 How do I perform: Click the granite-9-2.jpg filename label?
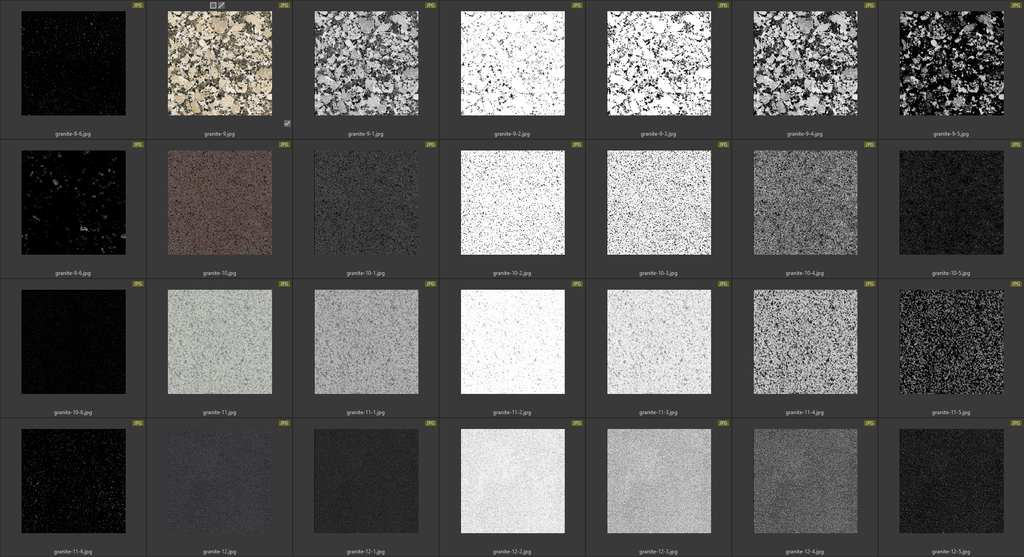[512, 133]
